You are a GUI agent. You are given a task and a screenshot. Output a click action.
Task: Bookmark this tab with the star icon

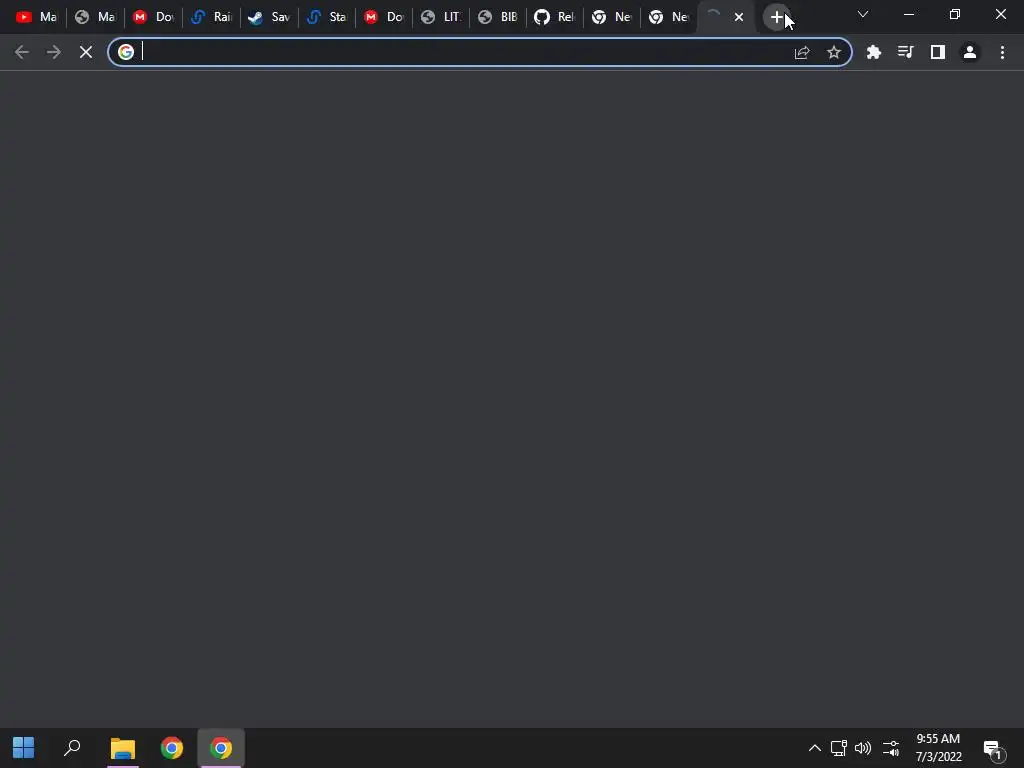(x=833, y=52)
